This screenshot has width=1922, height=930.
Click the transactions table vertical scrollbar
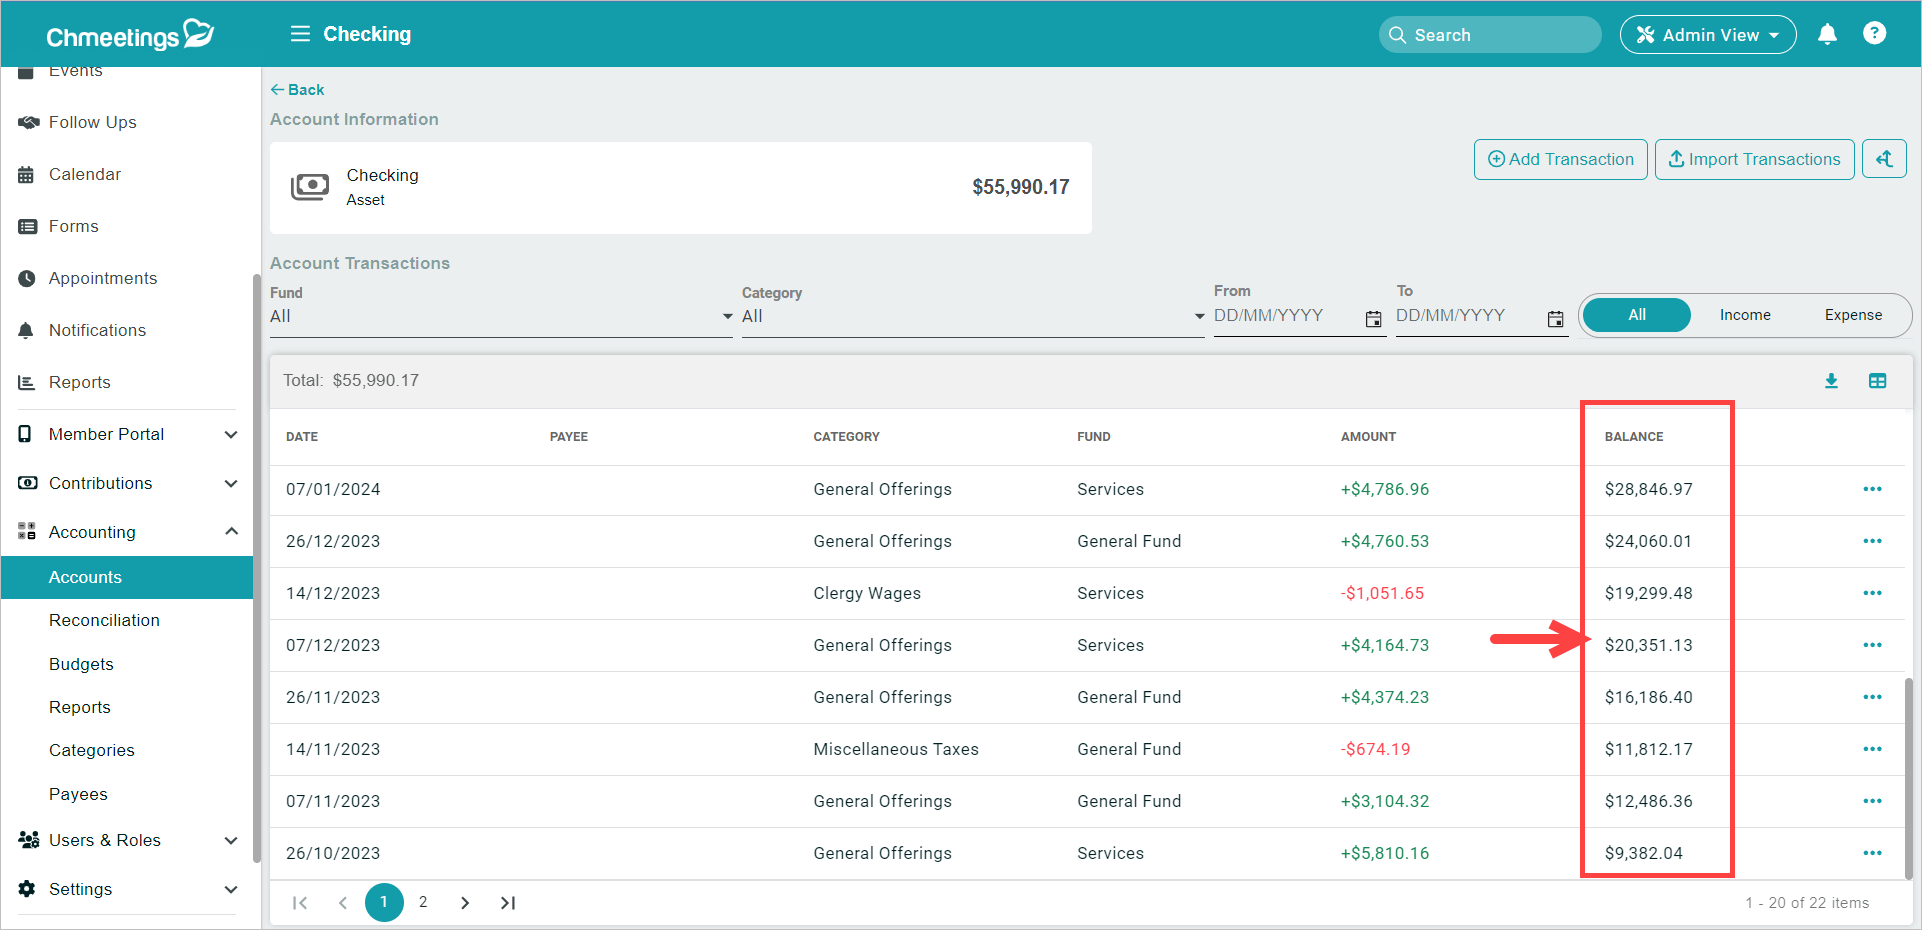pyautogui.click(x=1908, y=778)
